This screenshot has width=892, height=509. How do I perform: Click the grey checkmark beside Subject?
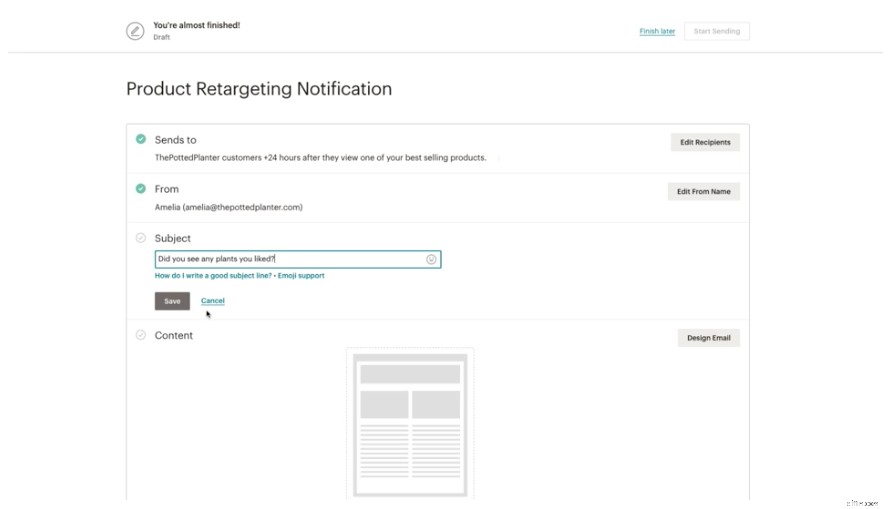pos(141,238)
